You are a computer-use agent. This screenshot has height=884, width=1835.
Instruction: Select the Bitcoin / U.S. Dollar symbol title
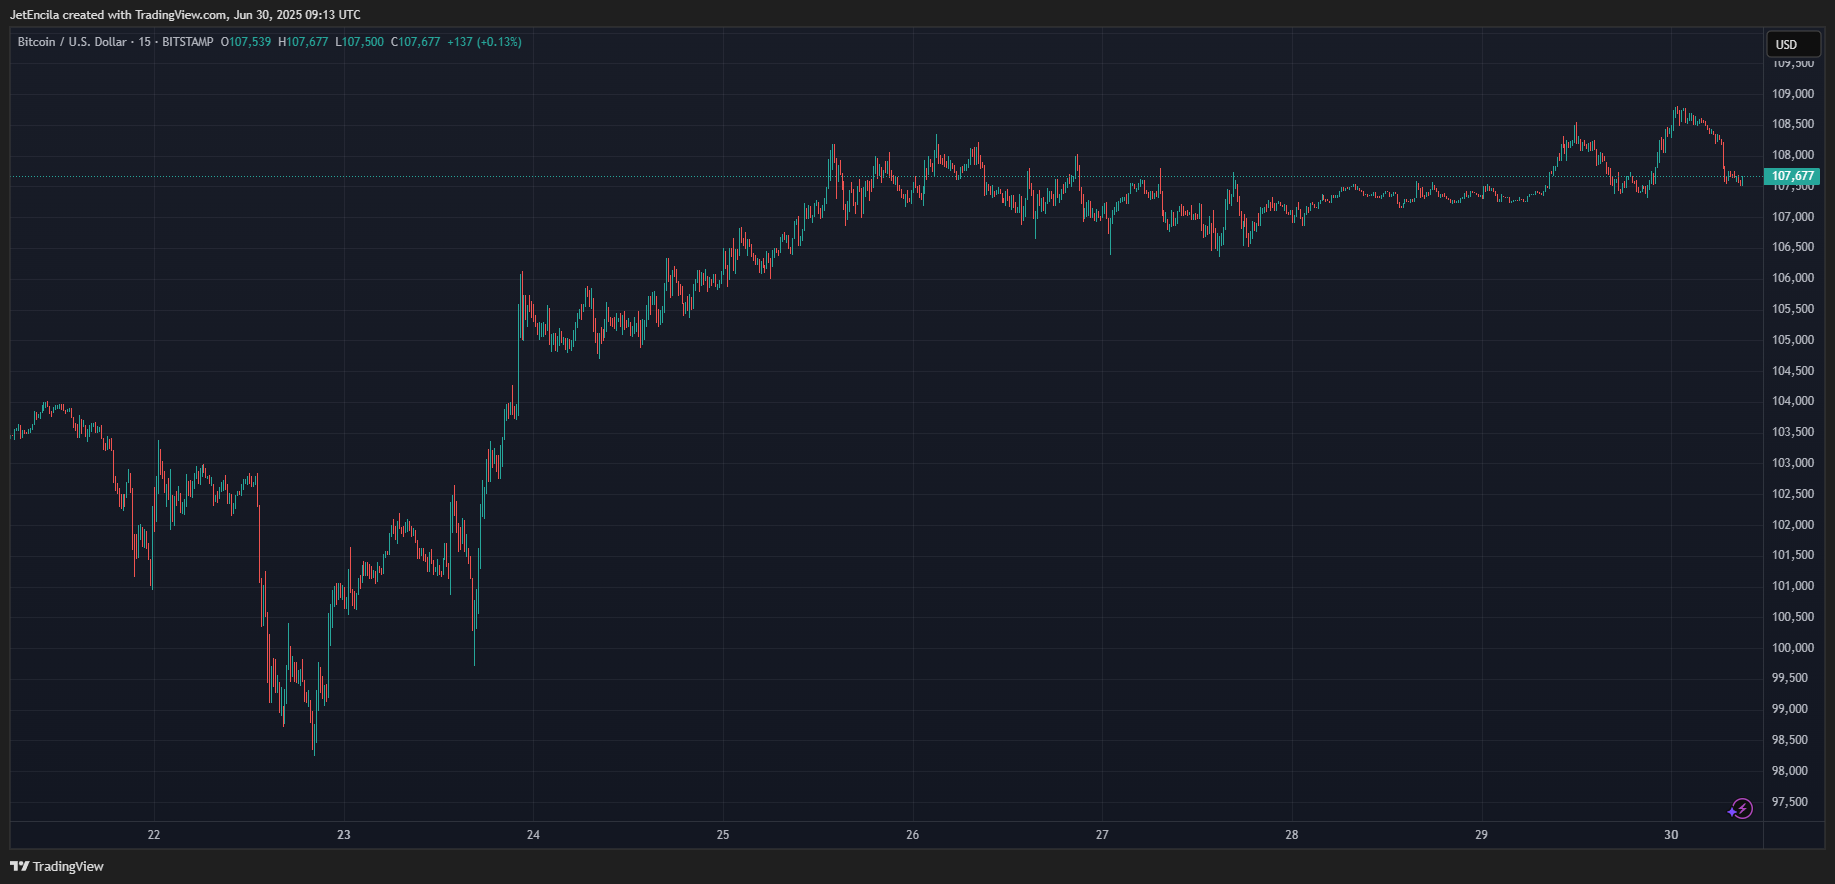(72, 42)
